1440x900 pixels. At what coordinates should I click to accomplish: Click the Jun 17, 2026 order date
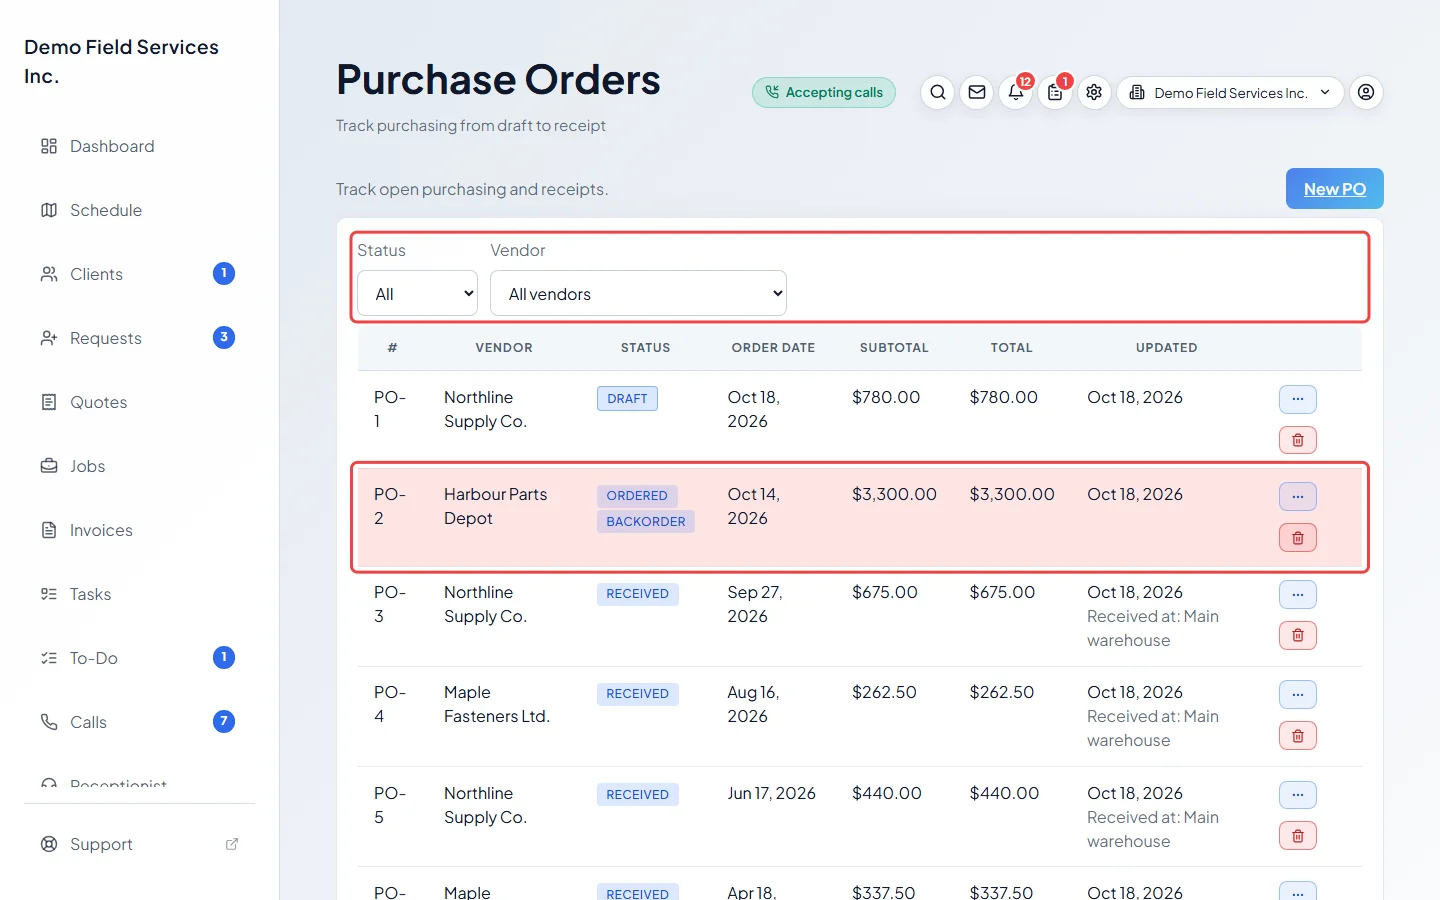click(x=771, y=793)
